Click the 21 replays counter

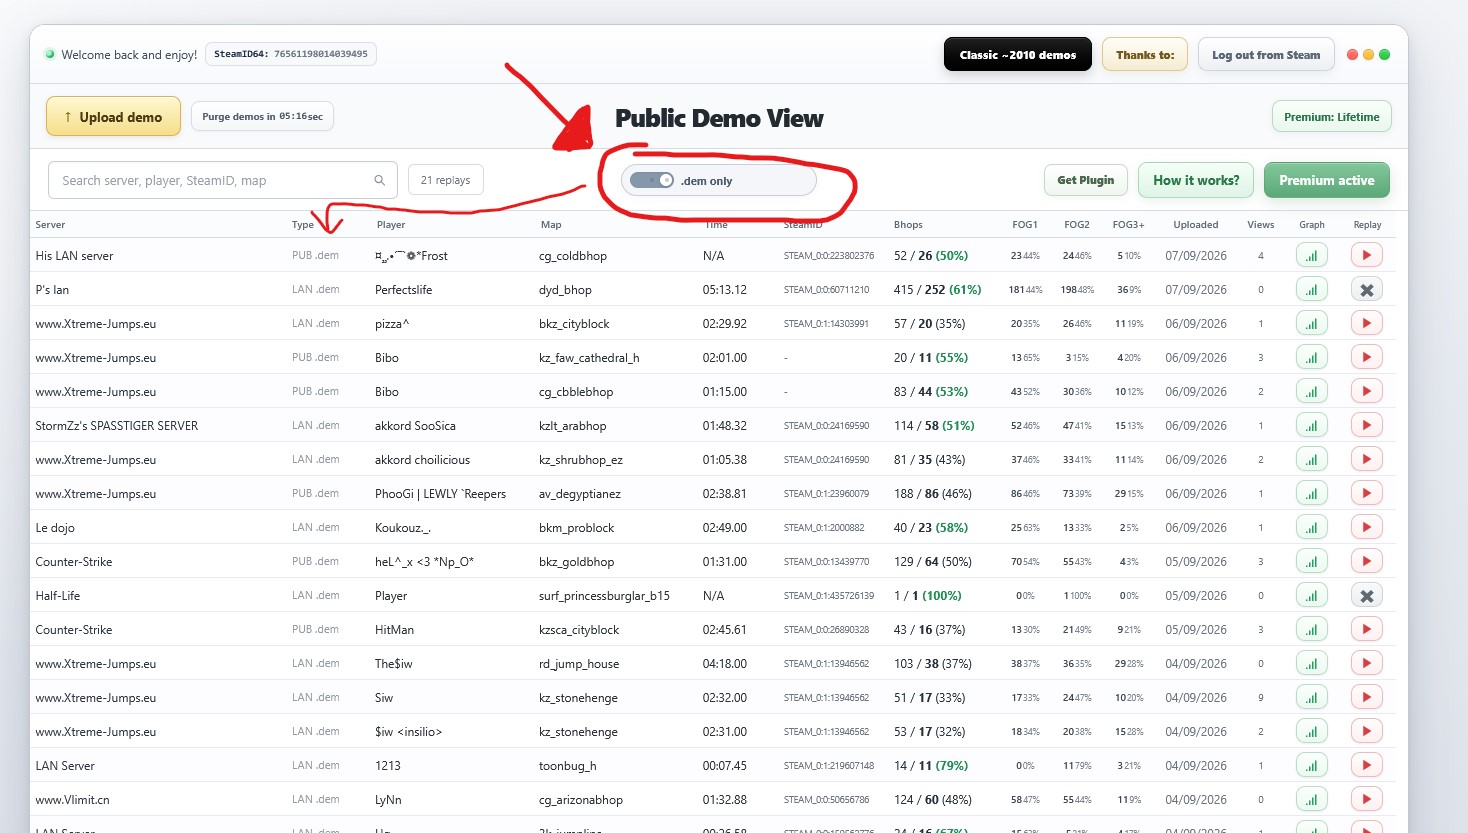click(446, 181)
